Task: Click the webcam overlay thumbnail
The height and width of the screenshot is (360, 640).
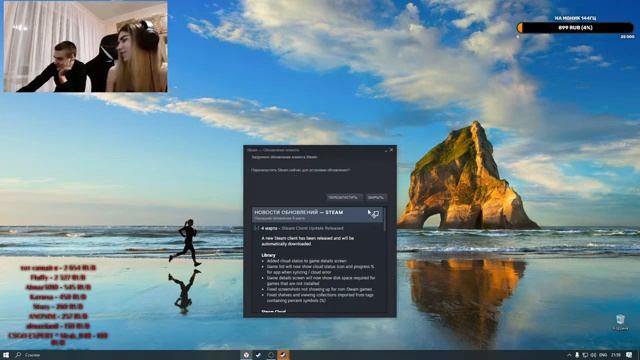Action: click(x=85, y=46)
